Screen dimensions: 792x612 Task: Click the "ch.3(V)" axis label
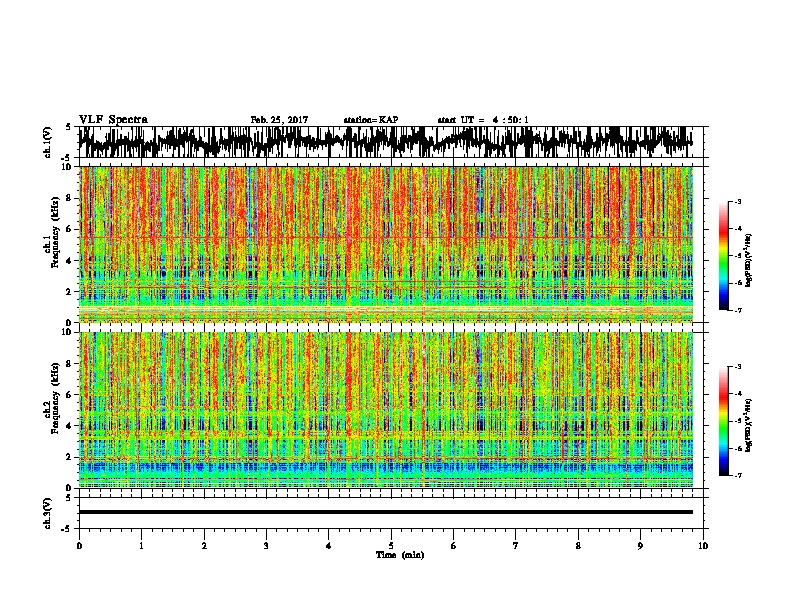pyautogui.click(x=48, y=514)
